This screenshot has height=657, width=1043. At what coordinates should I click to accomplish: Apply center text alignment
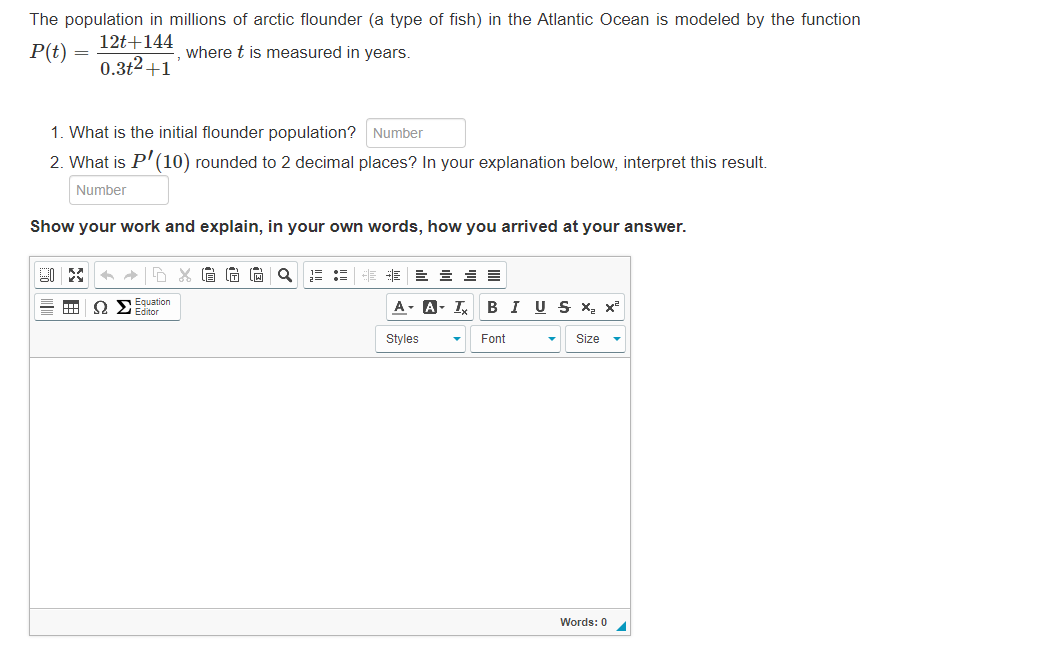click(444, 275)
